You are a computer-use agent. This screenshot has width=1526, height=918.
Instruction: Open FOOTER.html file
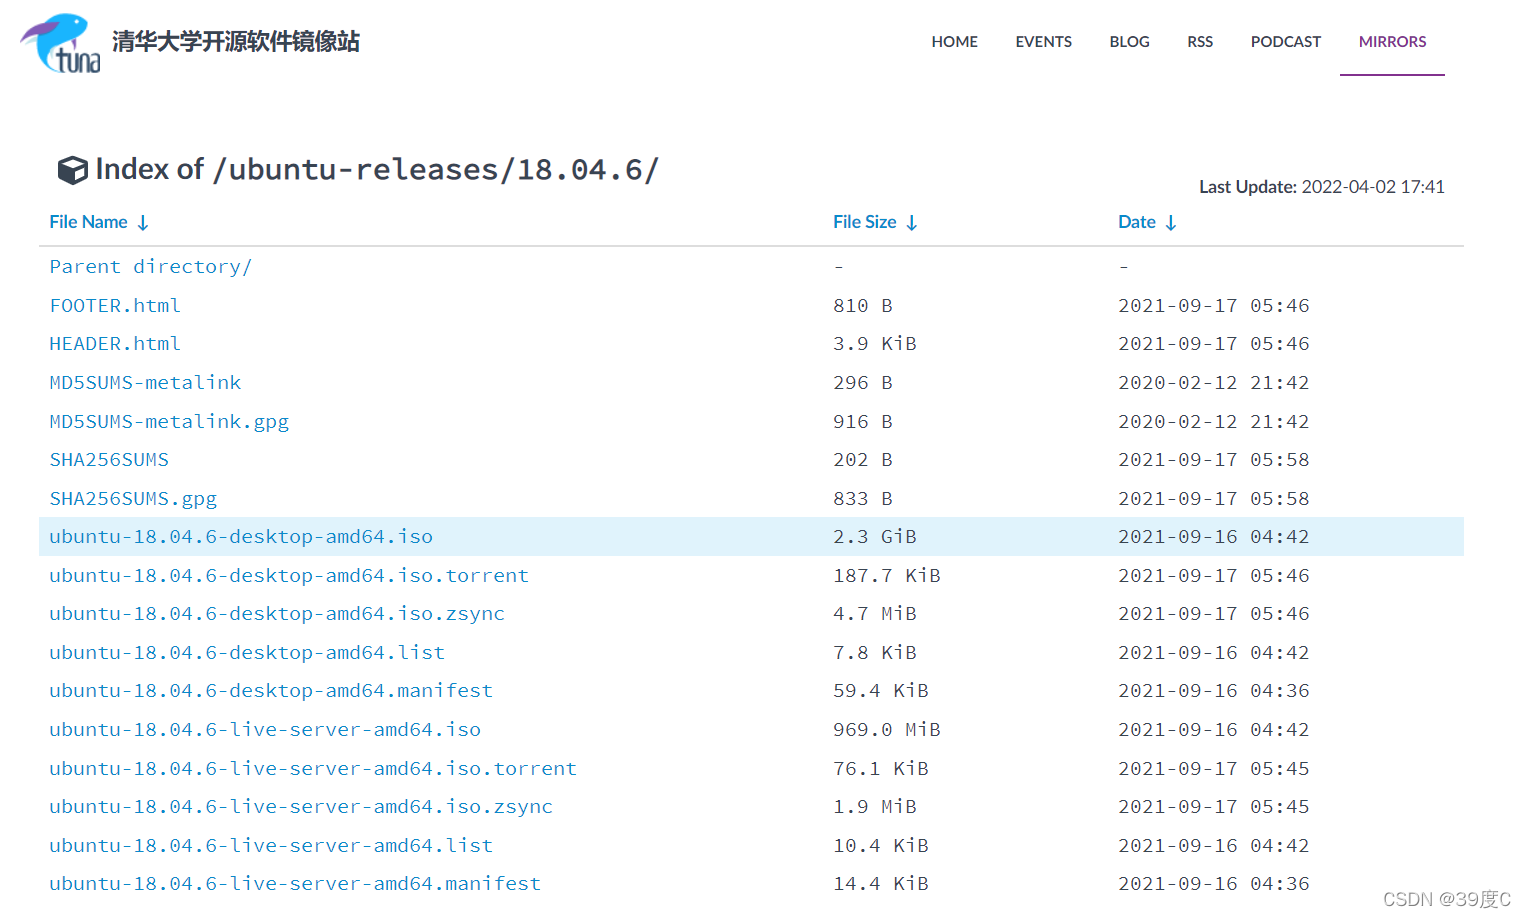[115, 306]
